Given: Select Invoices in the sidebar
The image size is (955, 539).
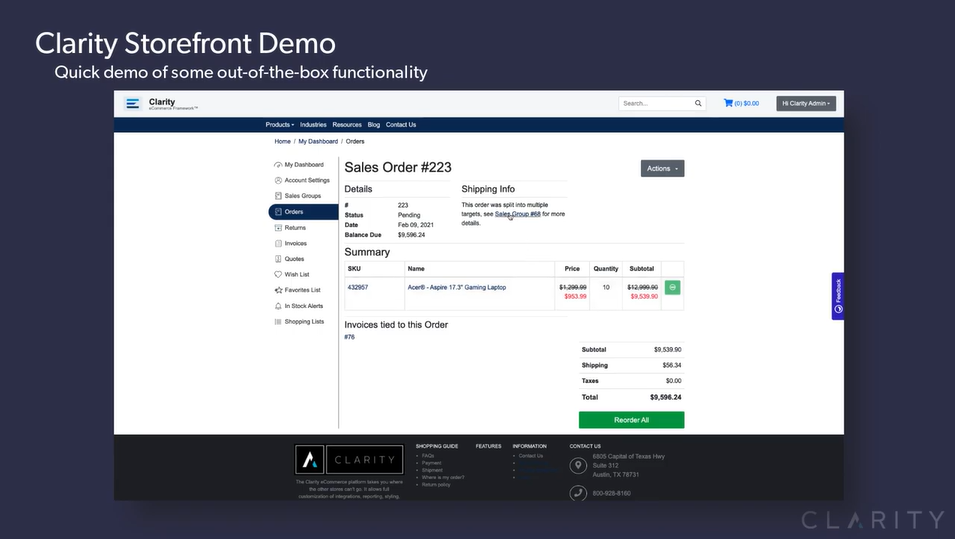Looking at the screenshot, I should (x=295, y=244).
